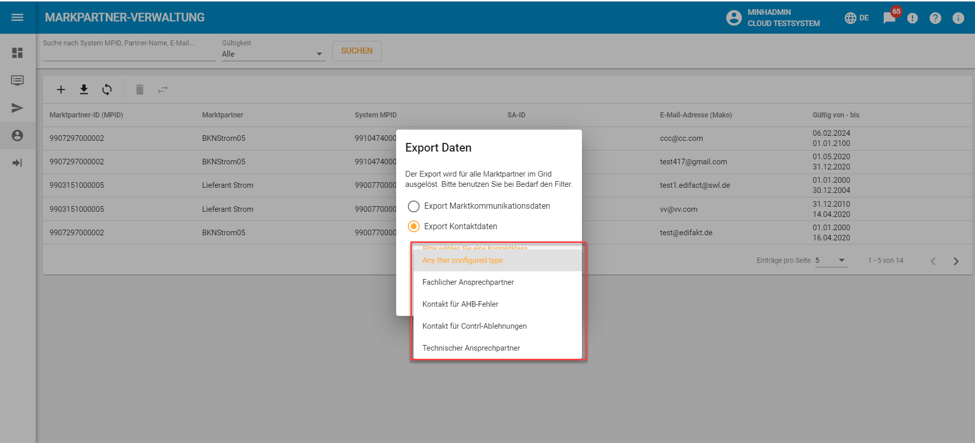The width and height of the screenshot is (975, 443).
Task: Click the trash delete icon
Action: 140,90
